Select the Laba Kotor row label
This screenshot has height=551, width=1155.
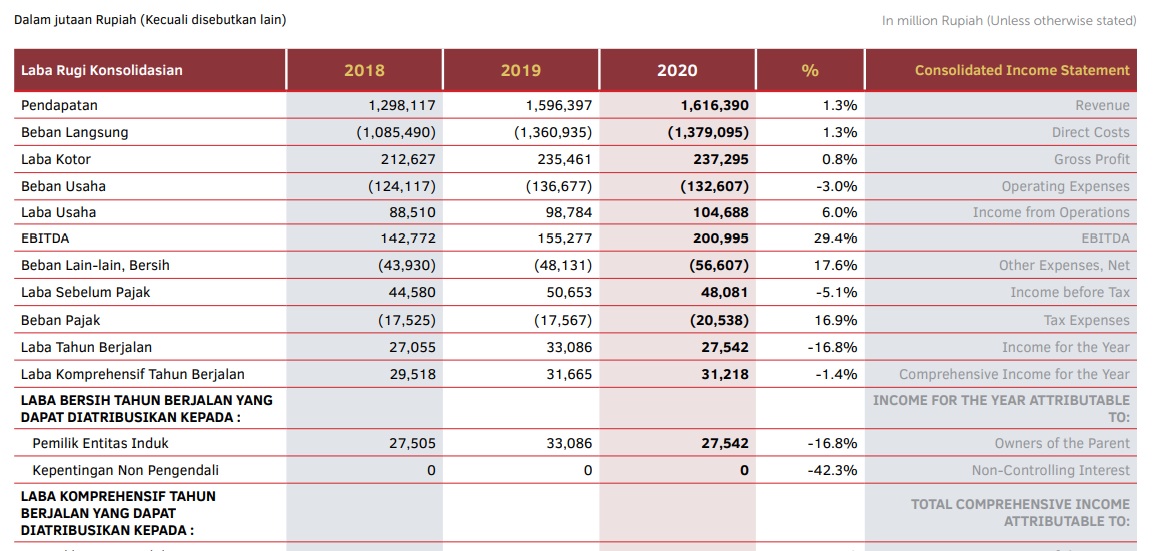click(56, 159)
